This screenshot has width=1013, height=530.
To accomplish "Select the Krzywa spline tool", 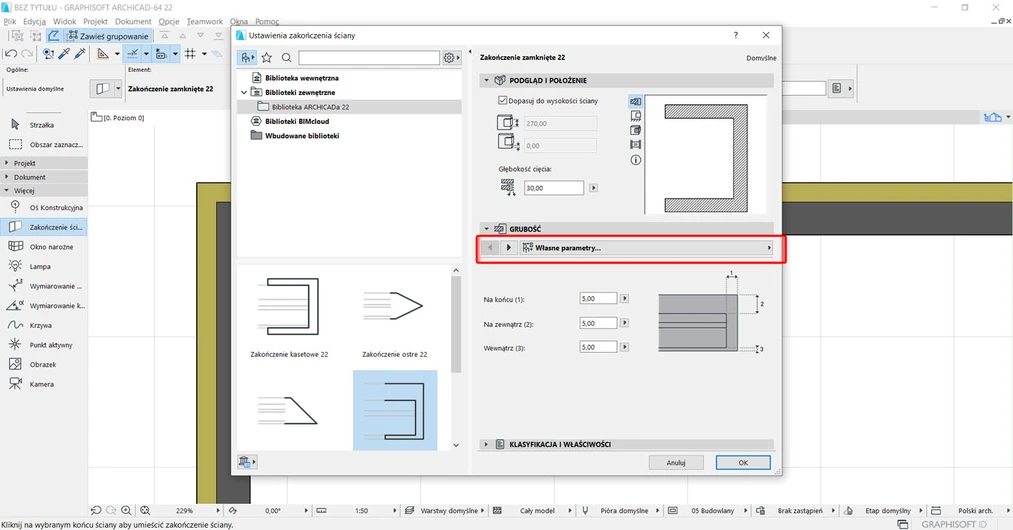I will (45, 325).
